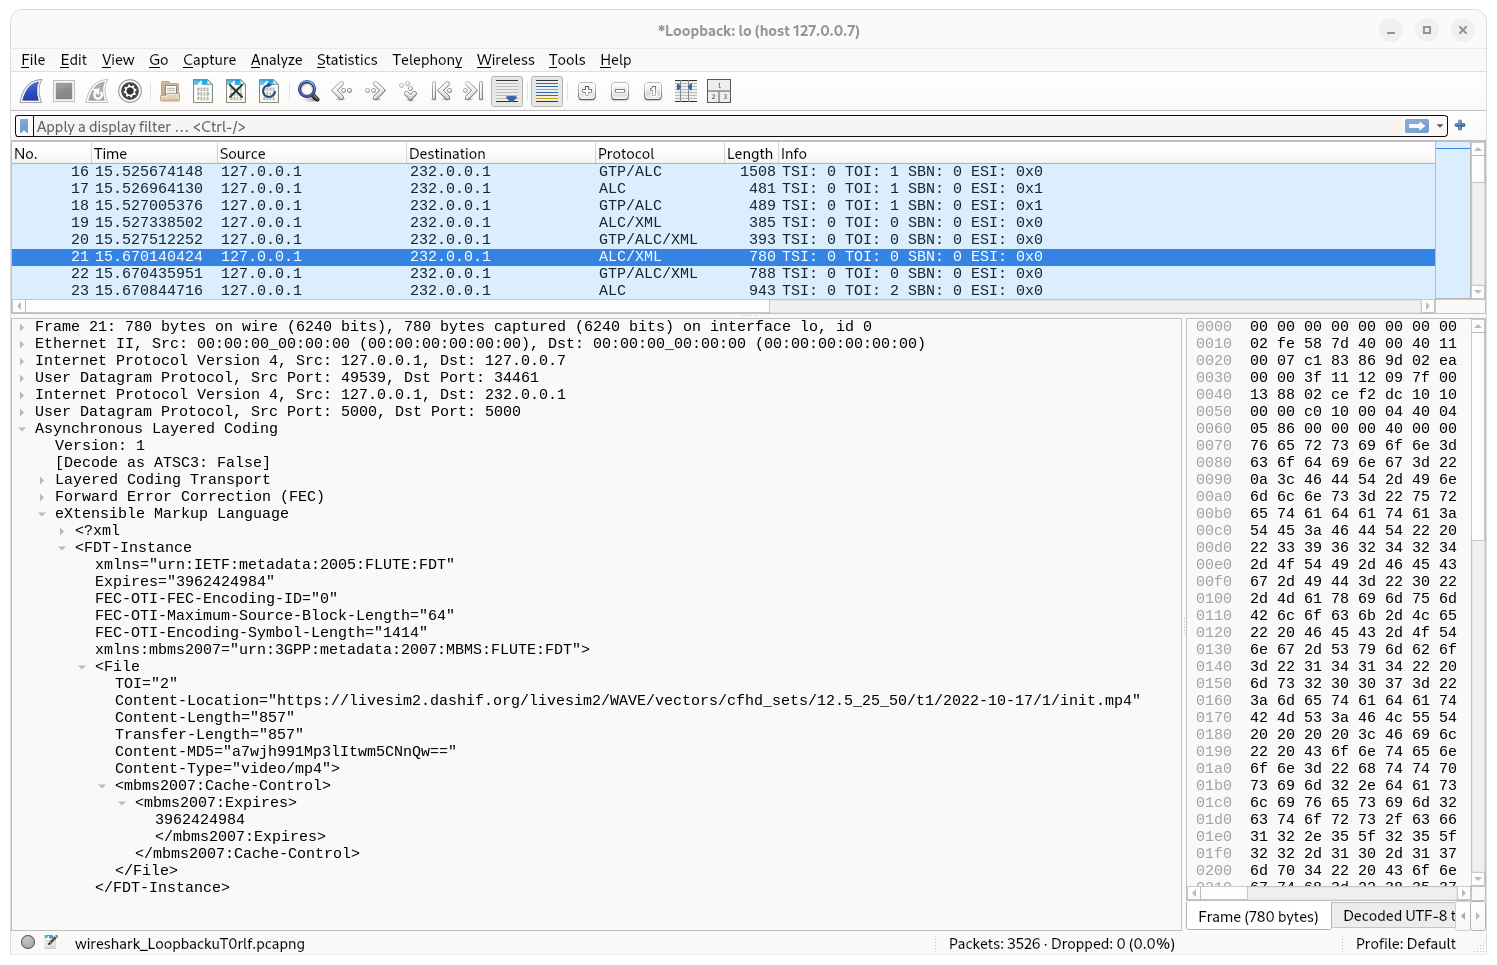Screen dimensions: 1497x965
Task: Expand Layered Coding Transport details
Action: point(40,479)
